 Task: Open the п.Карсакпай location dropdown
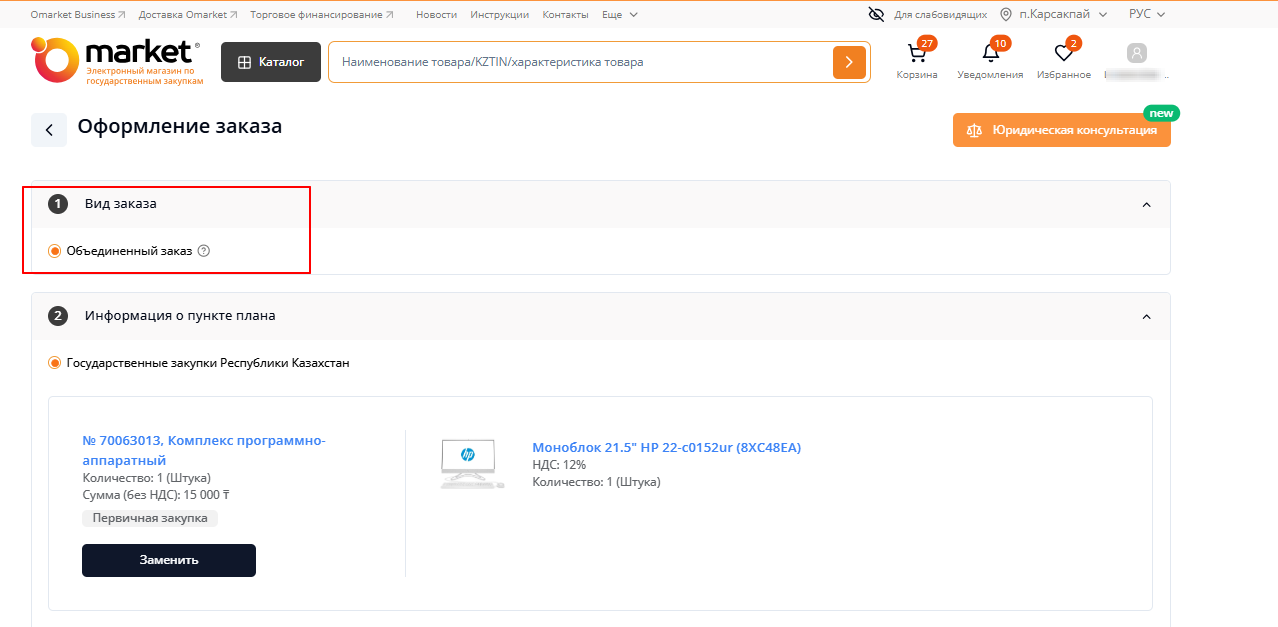click(1062, 14)
